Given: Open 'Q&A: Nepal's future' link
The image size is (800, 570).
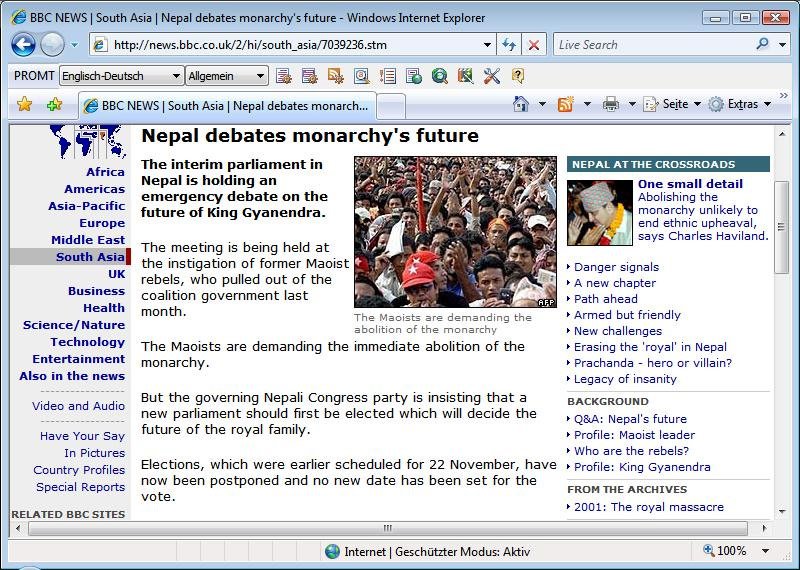Looking at the screenshot, I should [x=630, y=419].
